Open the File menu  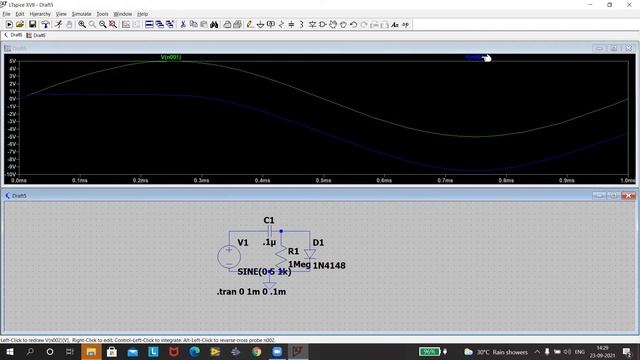coord(7,14)
